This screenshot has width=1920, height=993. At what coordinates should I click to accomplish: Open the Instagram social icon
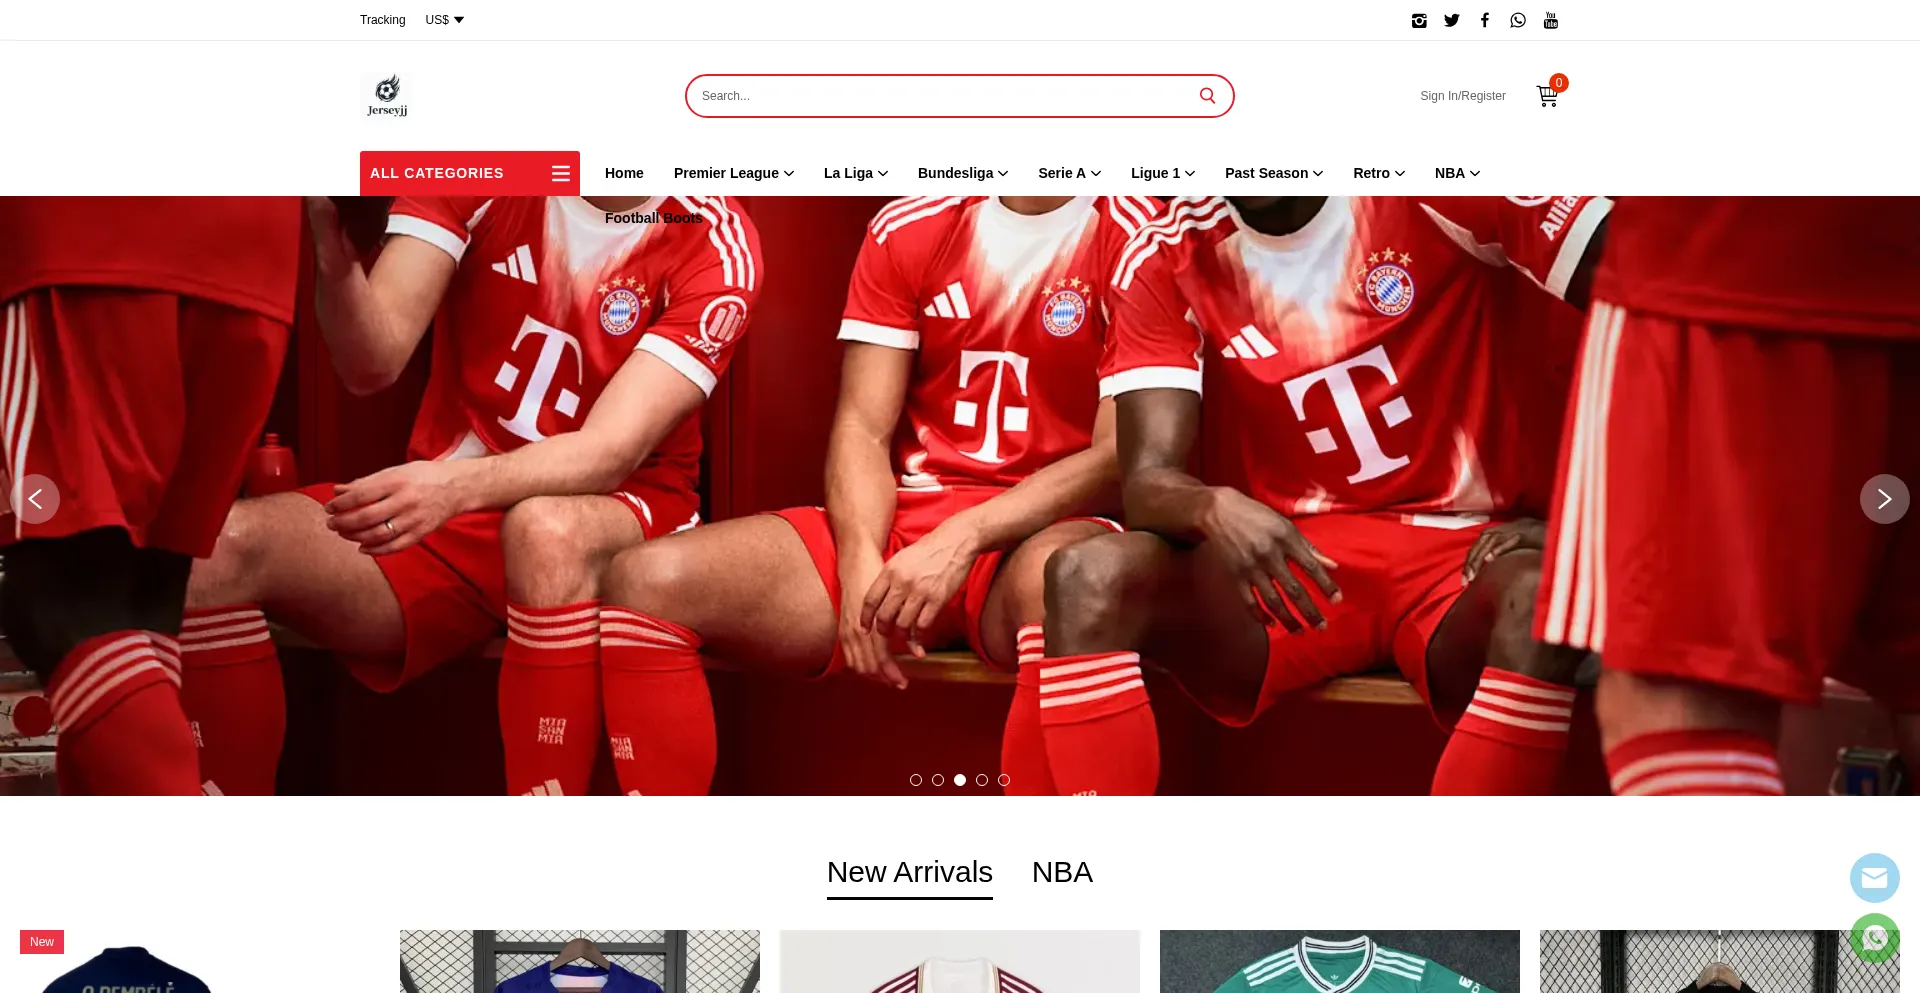1418,21
